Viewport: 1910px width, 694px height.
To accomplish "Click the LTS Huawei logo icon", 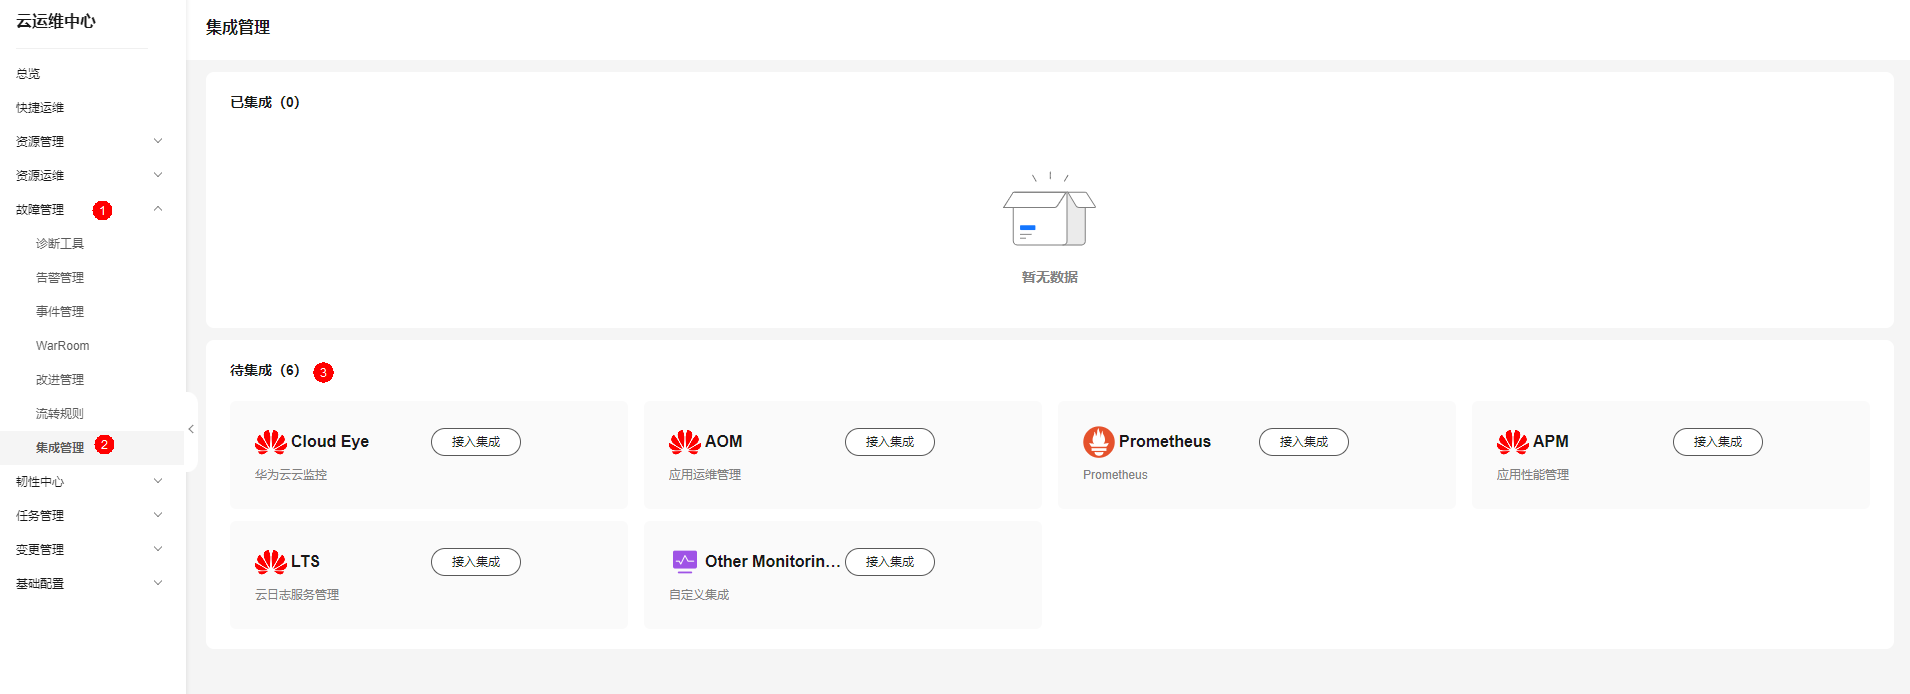I will (270, 562).
